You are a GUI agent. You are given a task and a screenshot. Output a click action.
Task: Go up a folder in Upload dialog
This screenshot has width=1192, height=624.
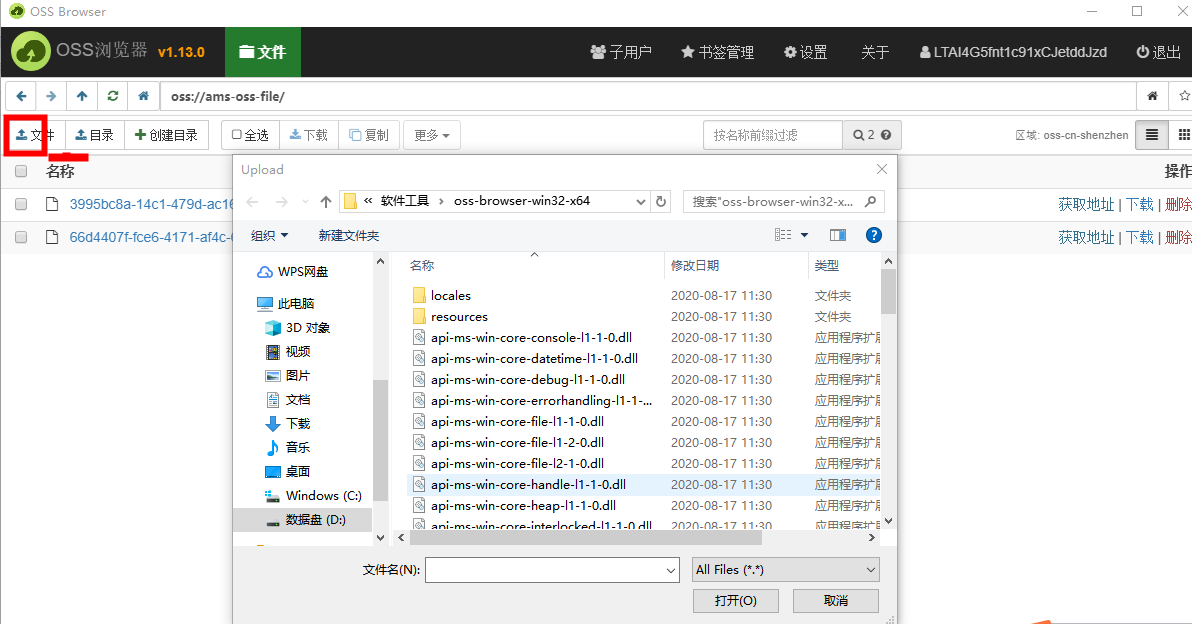coord(325,201)
